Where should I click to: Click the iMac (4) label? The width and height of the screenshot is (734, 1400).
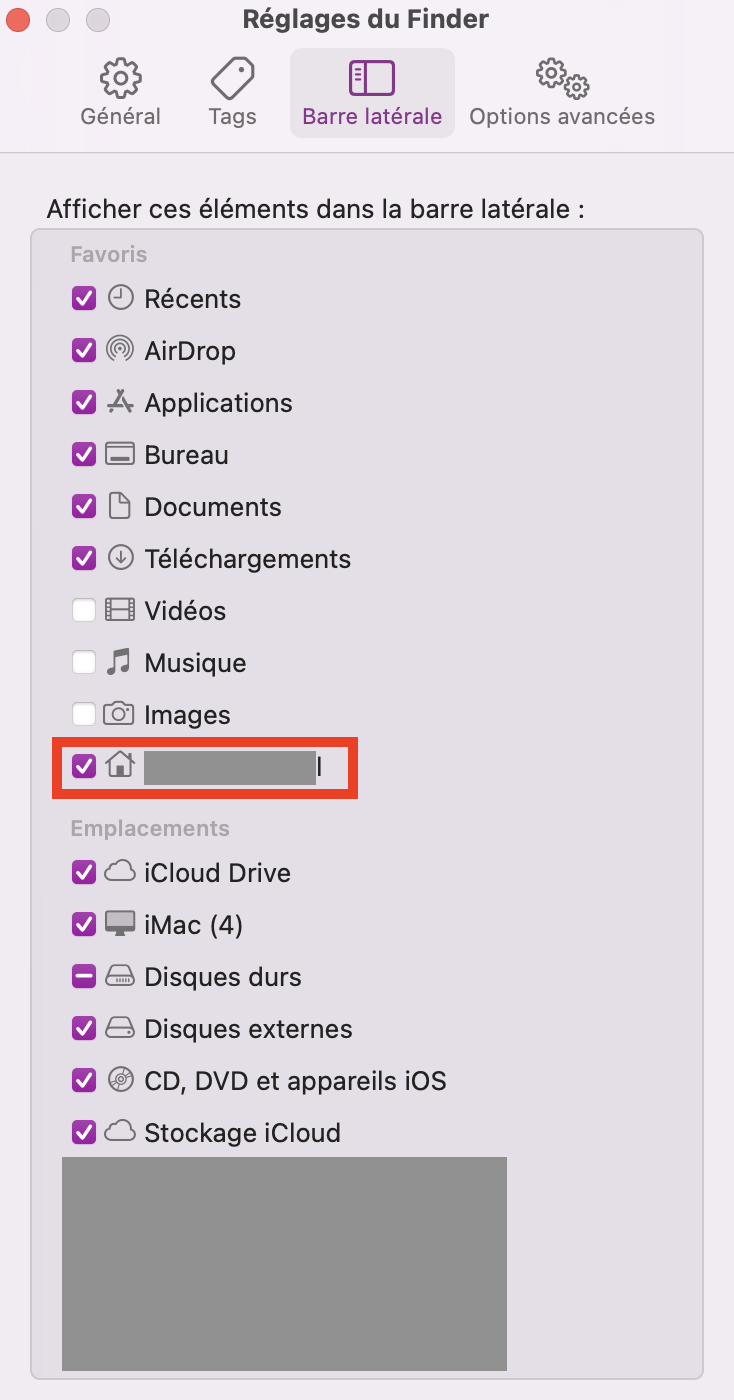[x=194, y=925]
